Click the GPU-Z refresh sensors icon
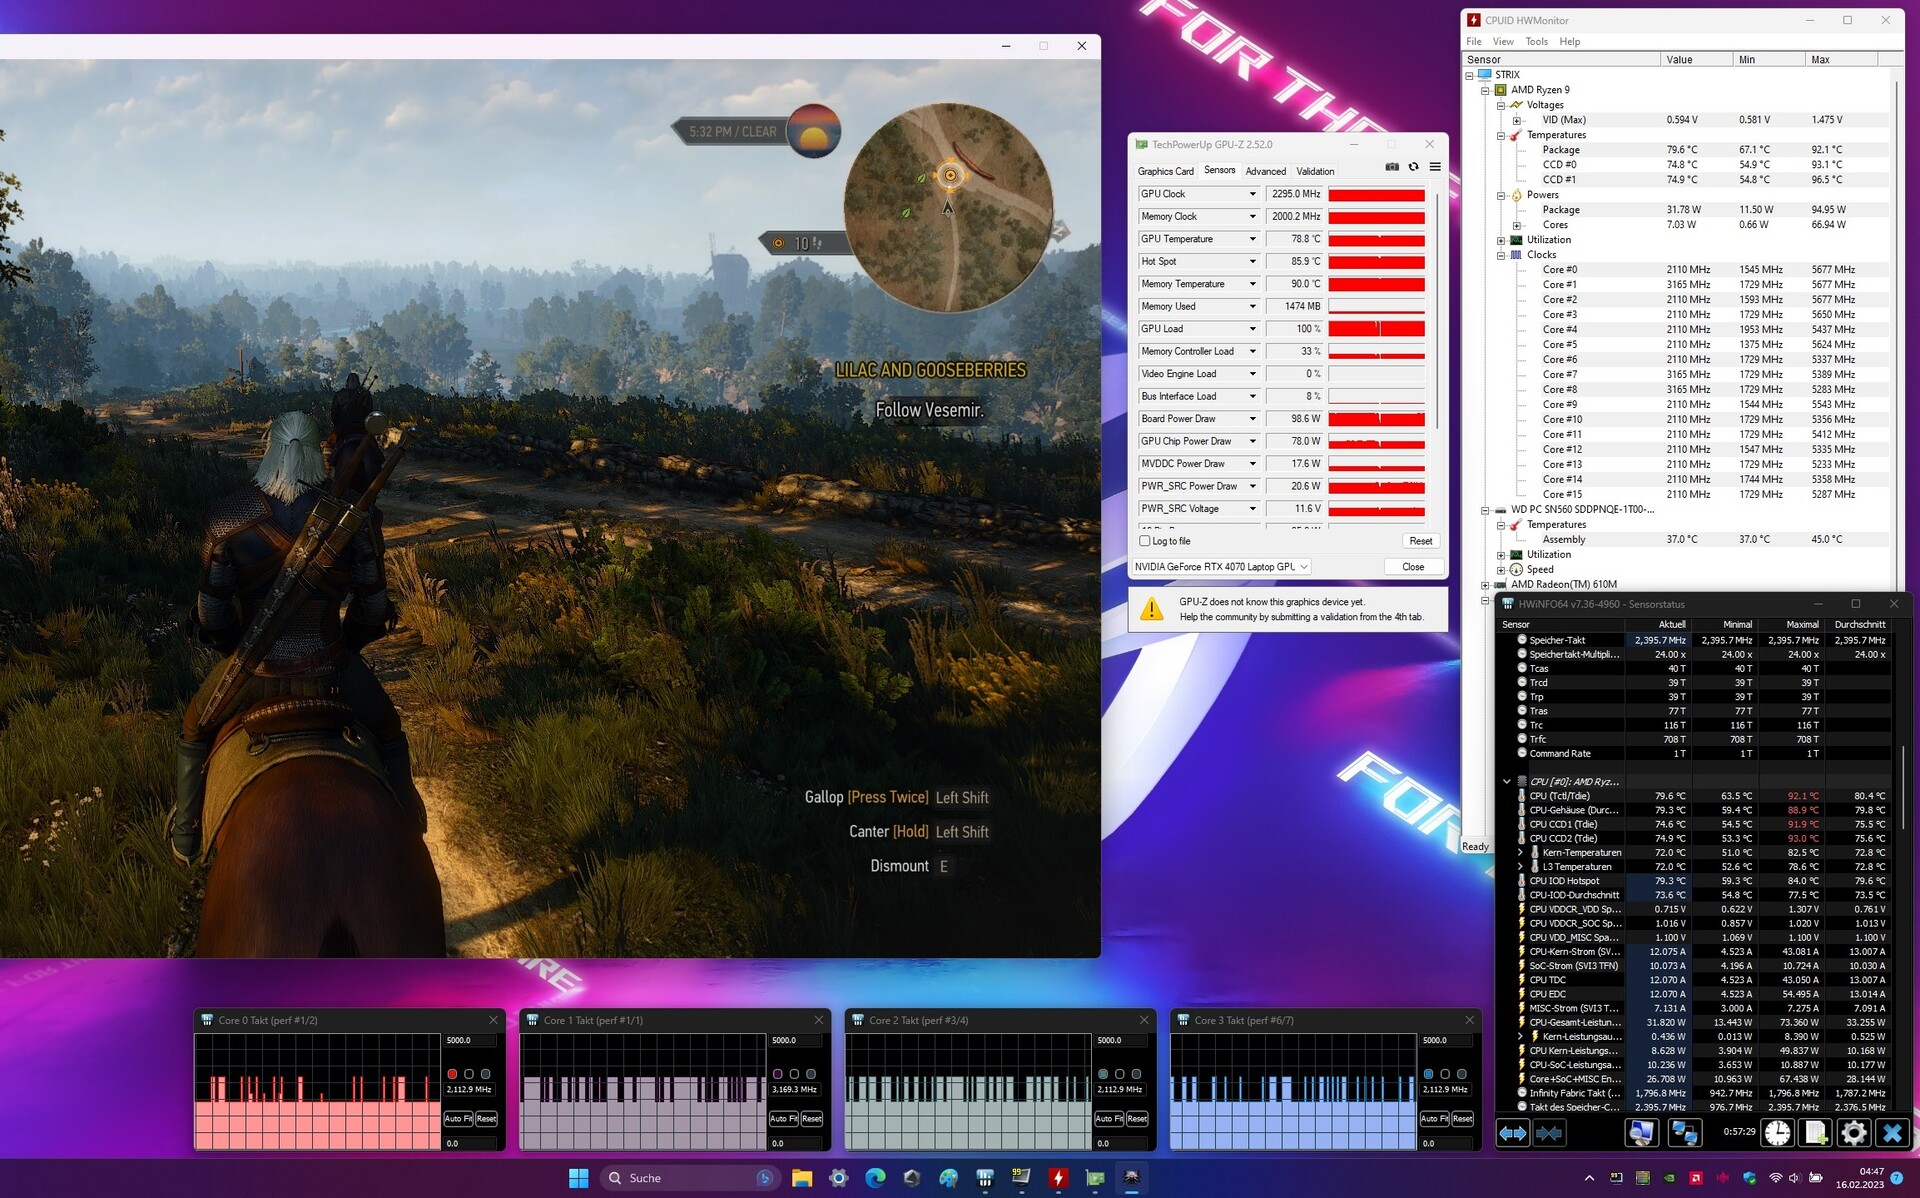Screen dimensions: 1920x1198 point(1413,167)
